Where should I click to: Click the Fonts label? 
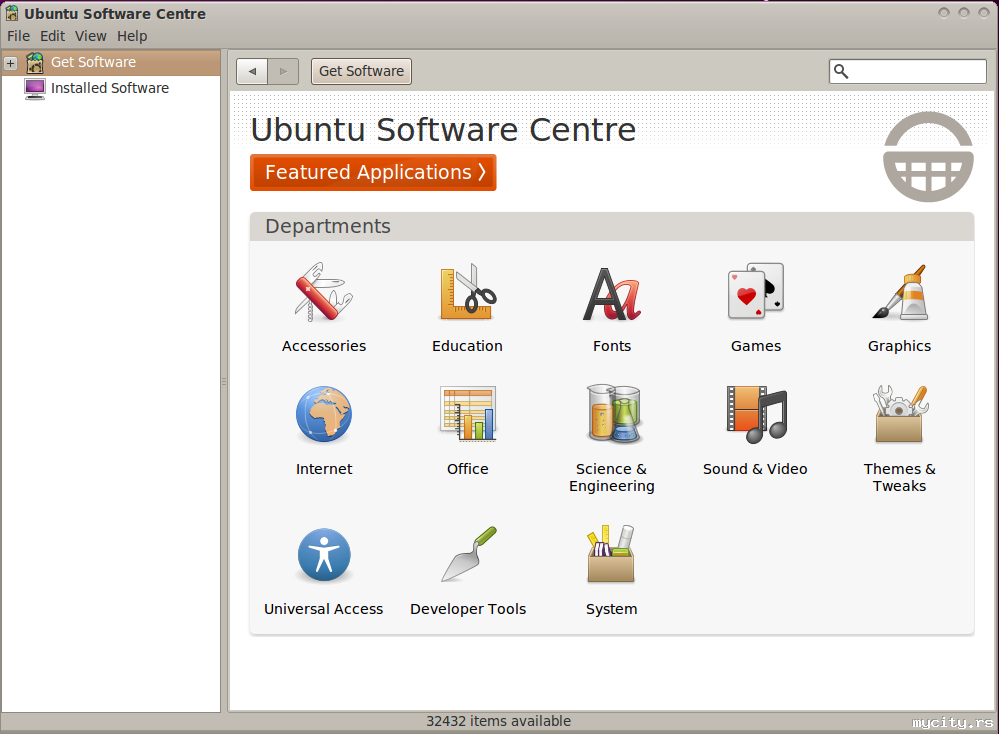click(612, 346)
